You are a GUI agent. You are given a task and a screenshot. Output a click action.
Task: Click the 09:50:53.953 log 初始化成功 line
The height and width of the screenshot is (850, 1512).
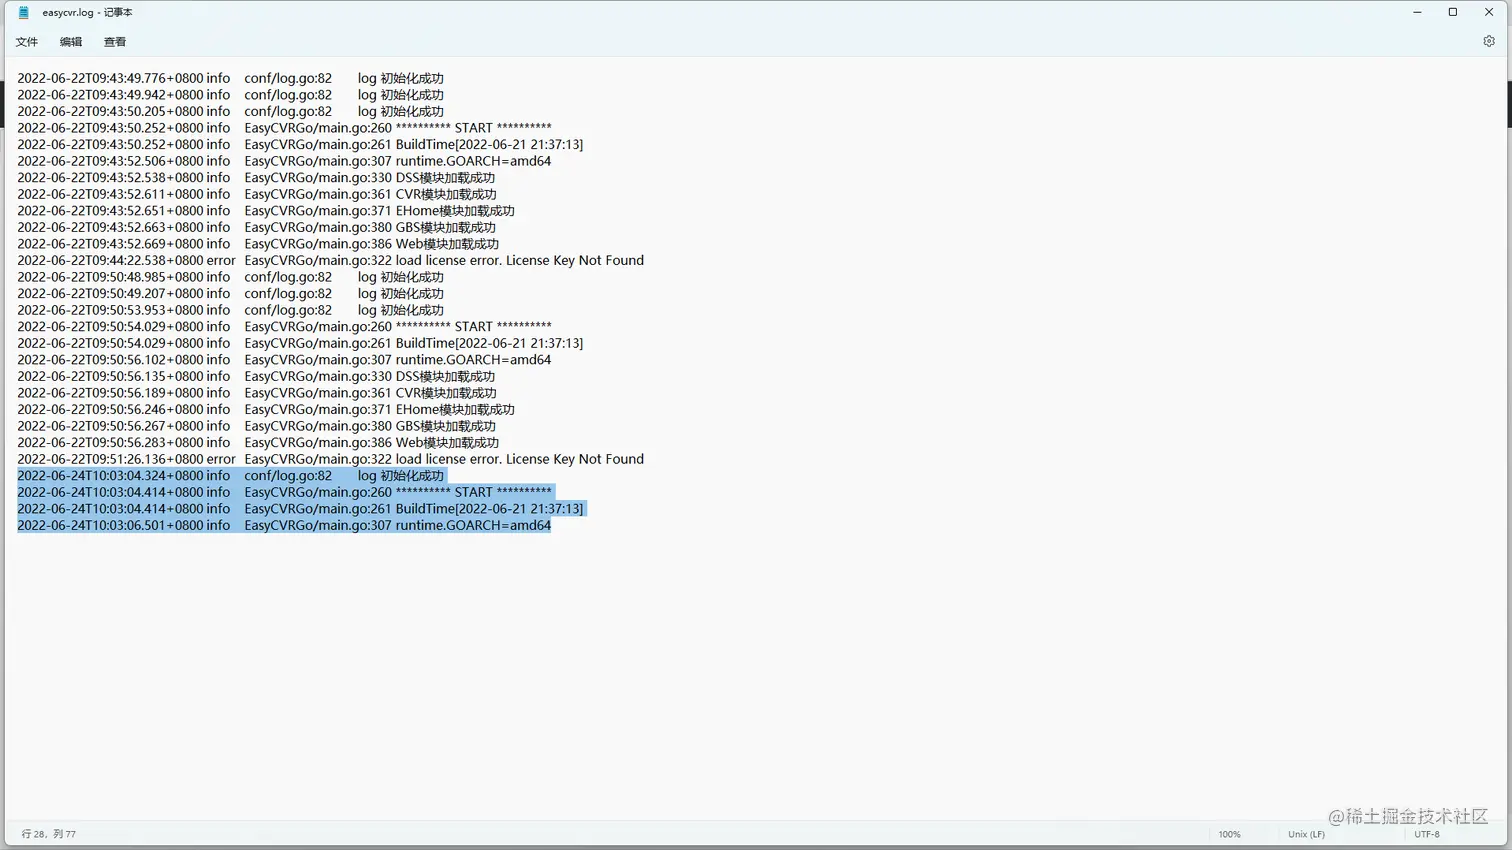tap(230, 310)
